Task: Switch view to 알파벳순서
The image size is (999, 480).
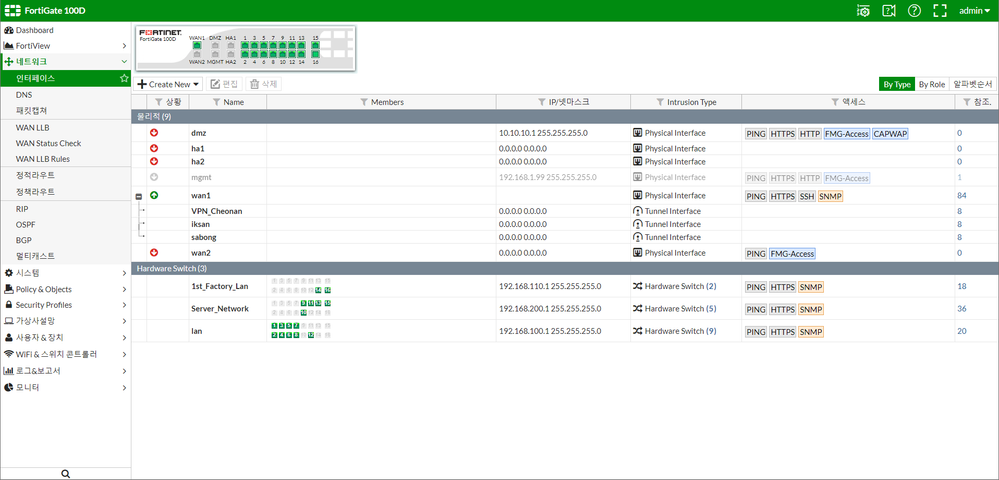Action: coord(972,84)
